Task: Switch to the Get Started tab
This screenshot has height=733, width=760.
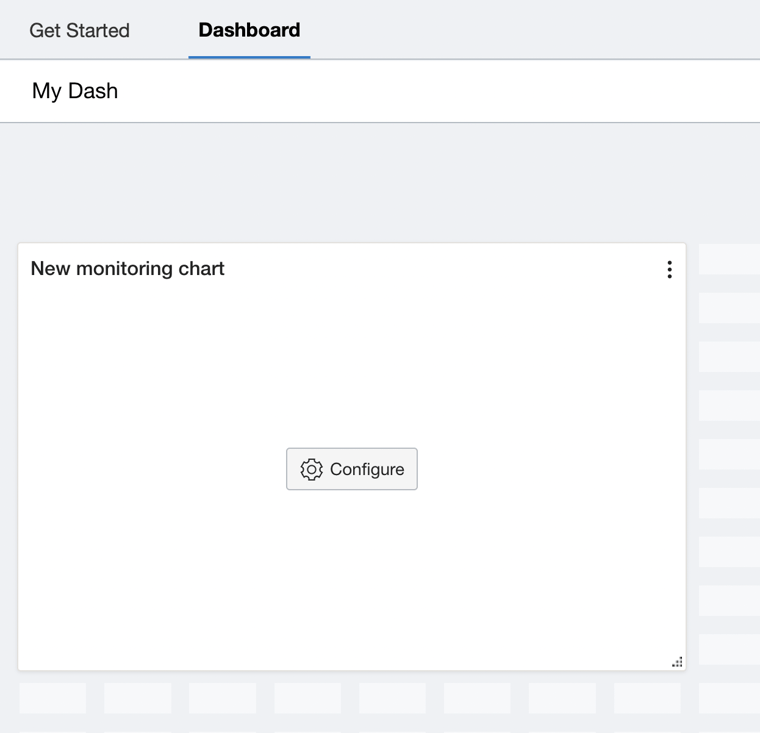Action: (x=79, y=30)
